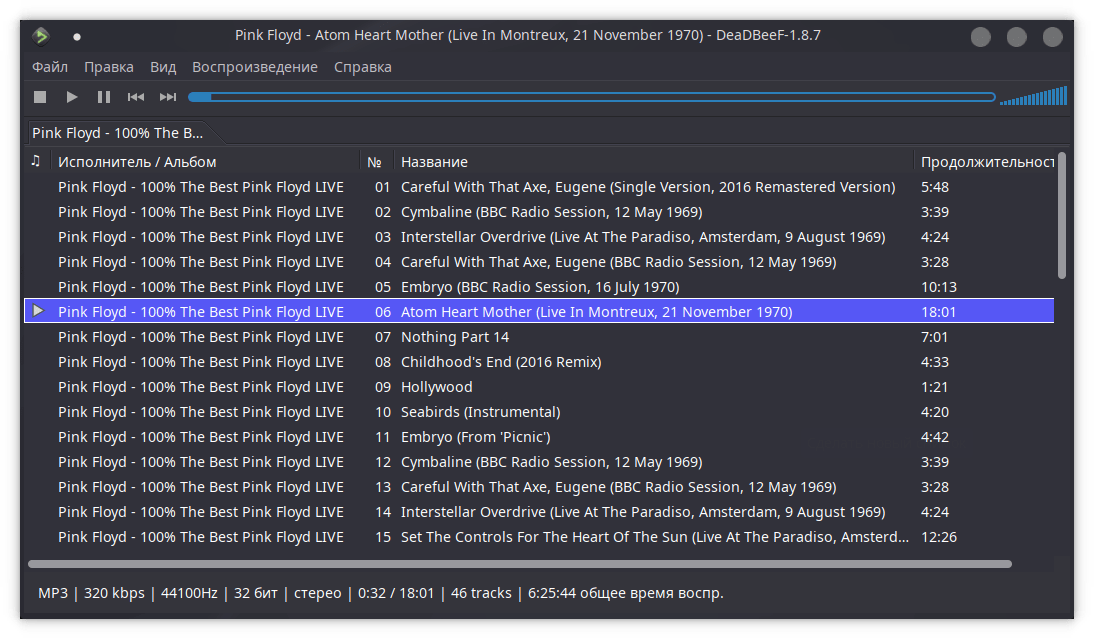The width and height of the screenshot is (1094, 639).
Task: Click the vertical playlist scrollbar
Action: tap(1062, 215)
